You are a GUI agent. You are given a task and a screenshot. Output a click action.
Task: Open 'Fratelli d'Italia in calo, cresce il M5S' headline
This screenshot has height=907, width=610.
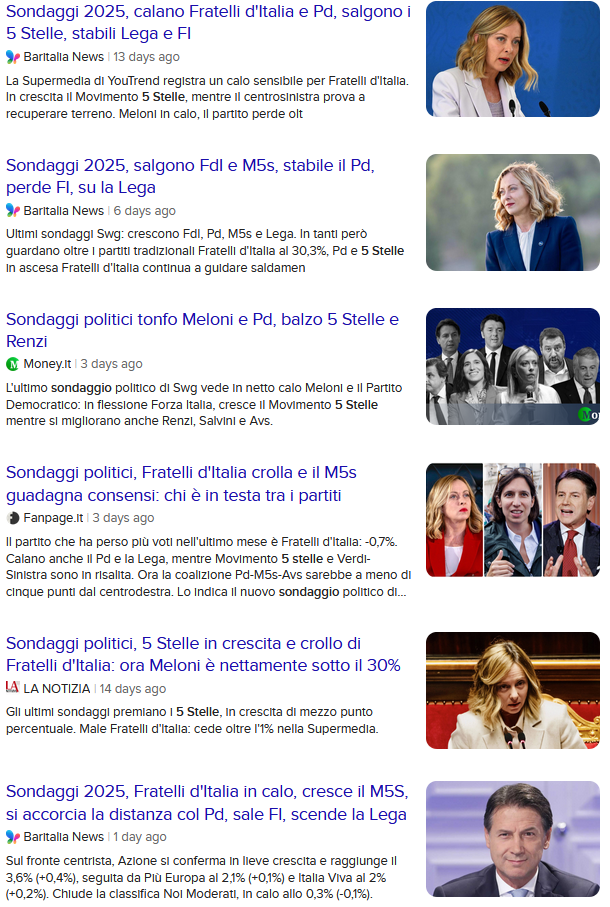(x=207, y=803)
